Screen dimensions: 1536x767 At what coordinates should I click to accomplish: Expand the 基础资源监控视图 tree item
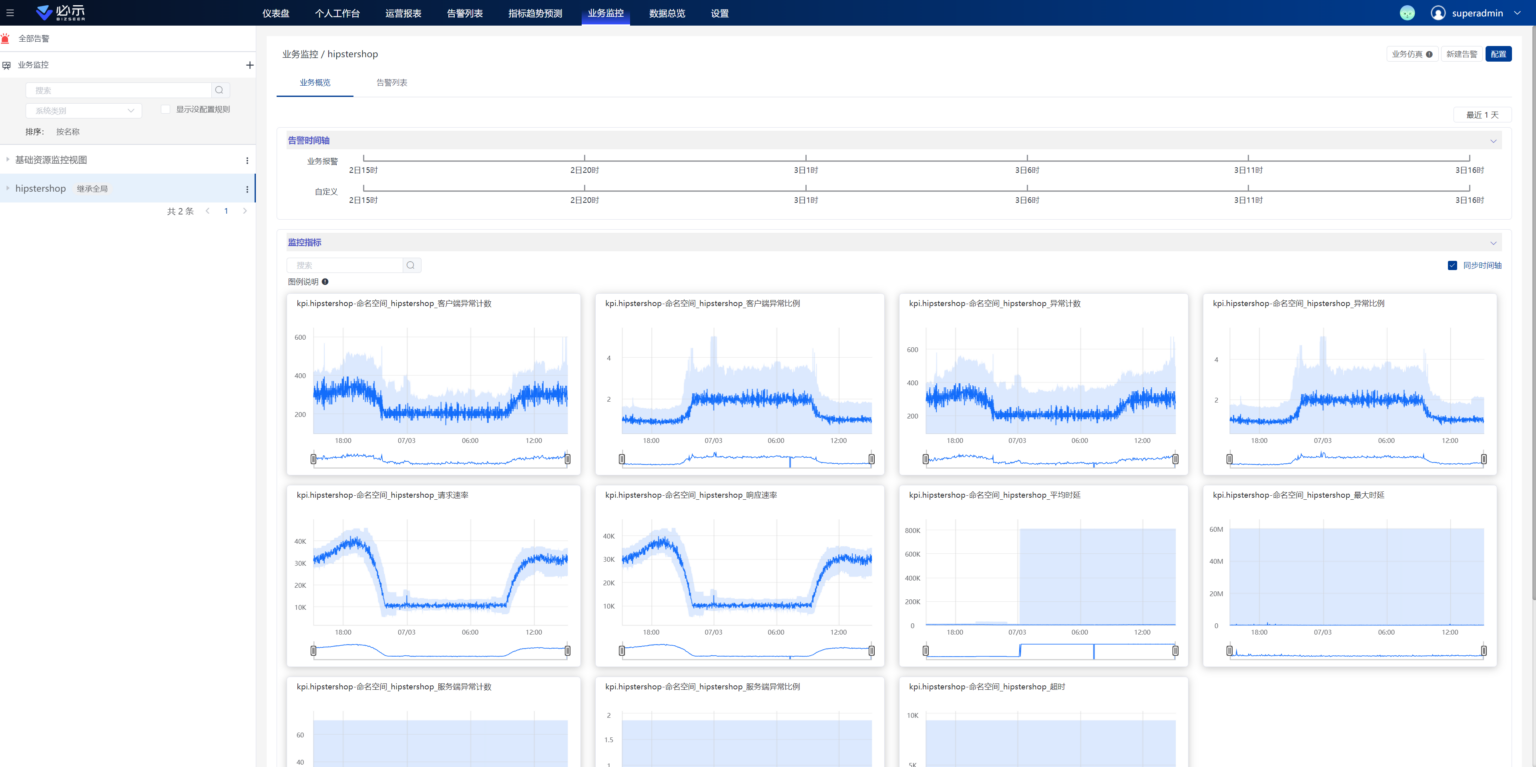[8, 158]
